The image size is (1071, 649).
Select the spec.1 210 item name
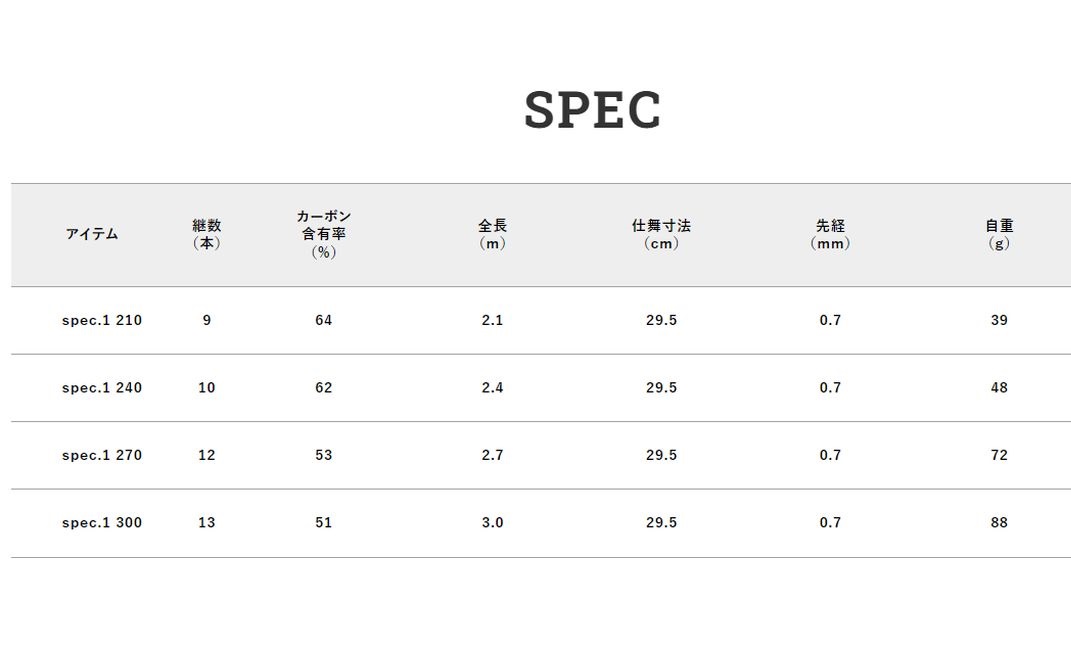pyautogui.click(x=102, y=320)
